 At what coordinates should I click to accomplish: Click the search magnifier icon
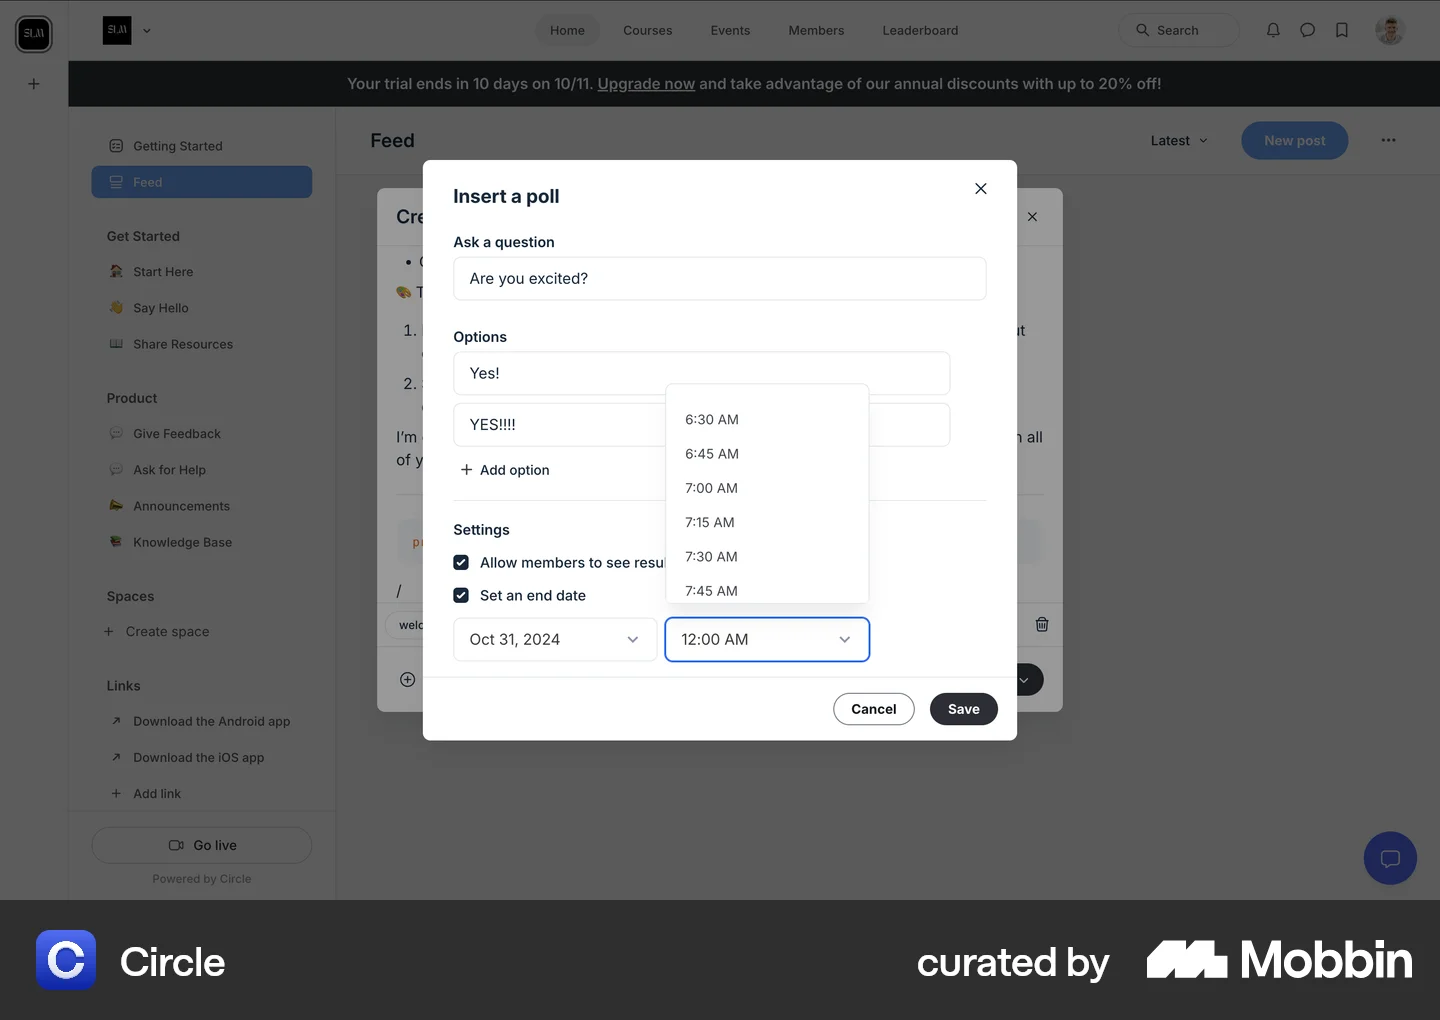[x=1142, y=30]
